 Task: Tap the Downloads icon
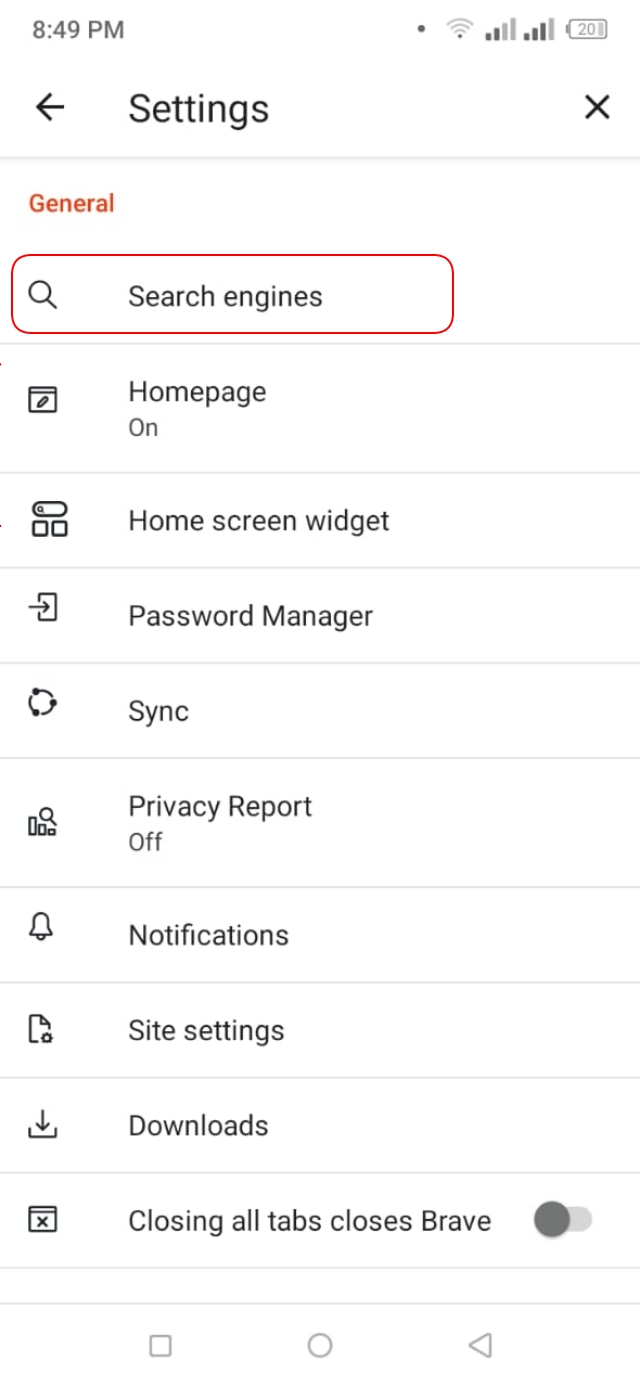tap(42, 1124)
